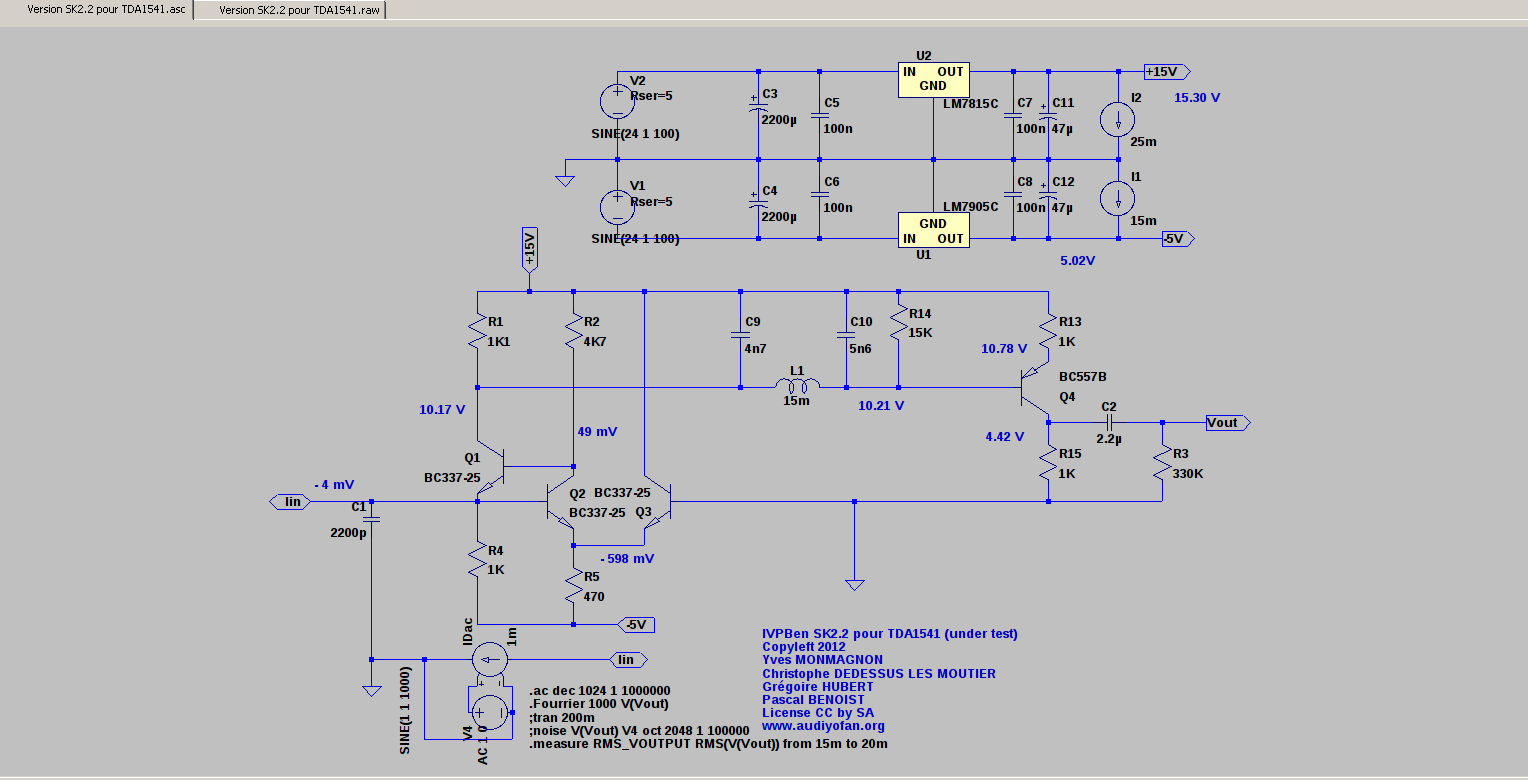The width and height of the screenshot is (1528, 780).
Task: Click the vertical +15V rail label flag
Action: click(529, 250)
